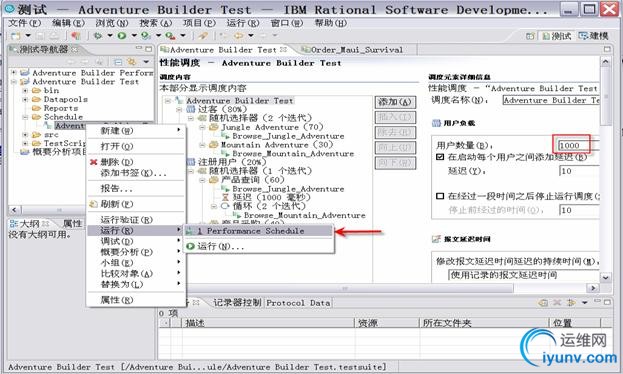The height and width of the screenshot is (374, 623).
Task: Select Browse_Mountain_Adventure under Mountain Adventure (30)
Action: click(x=293, y=154)
